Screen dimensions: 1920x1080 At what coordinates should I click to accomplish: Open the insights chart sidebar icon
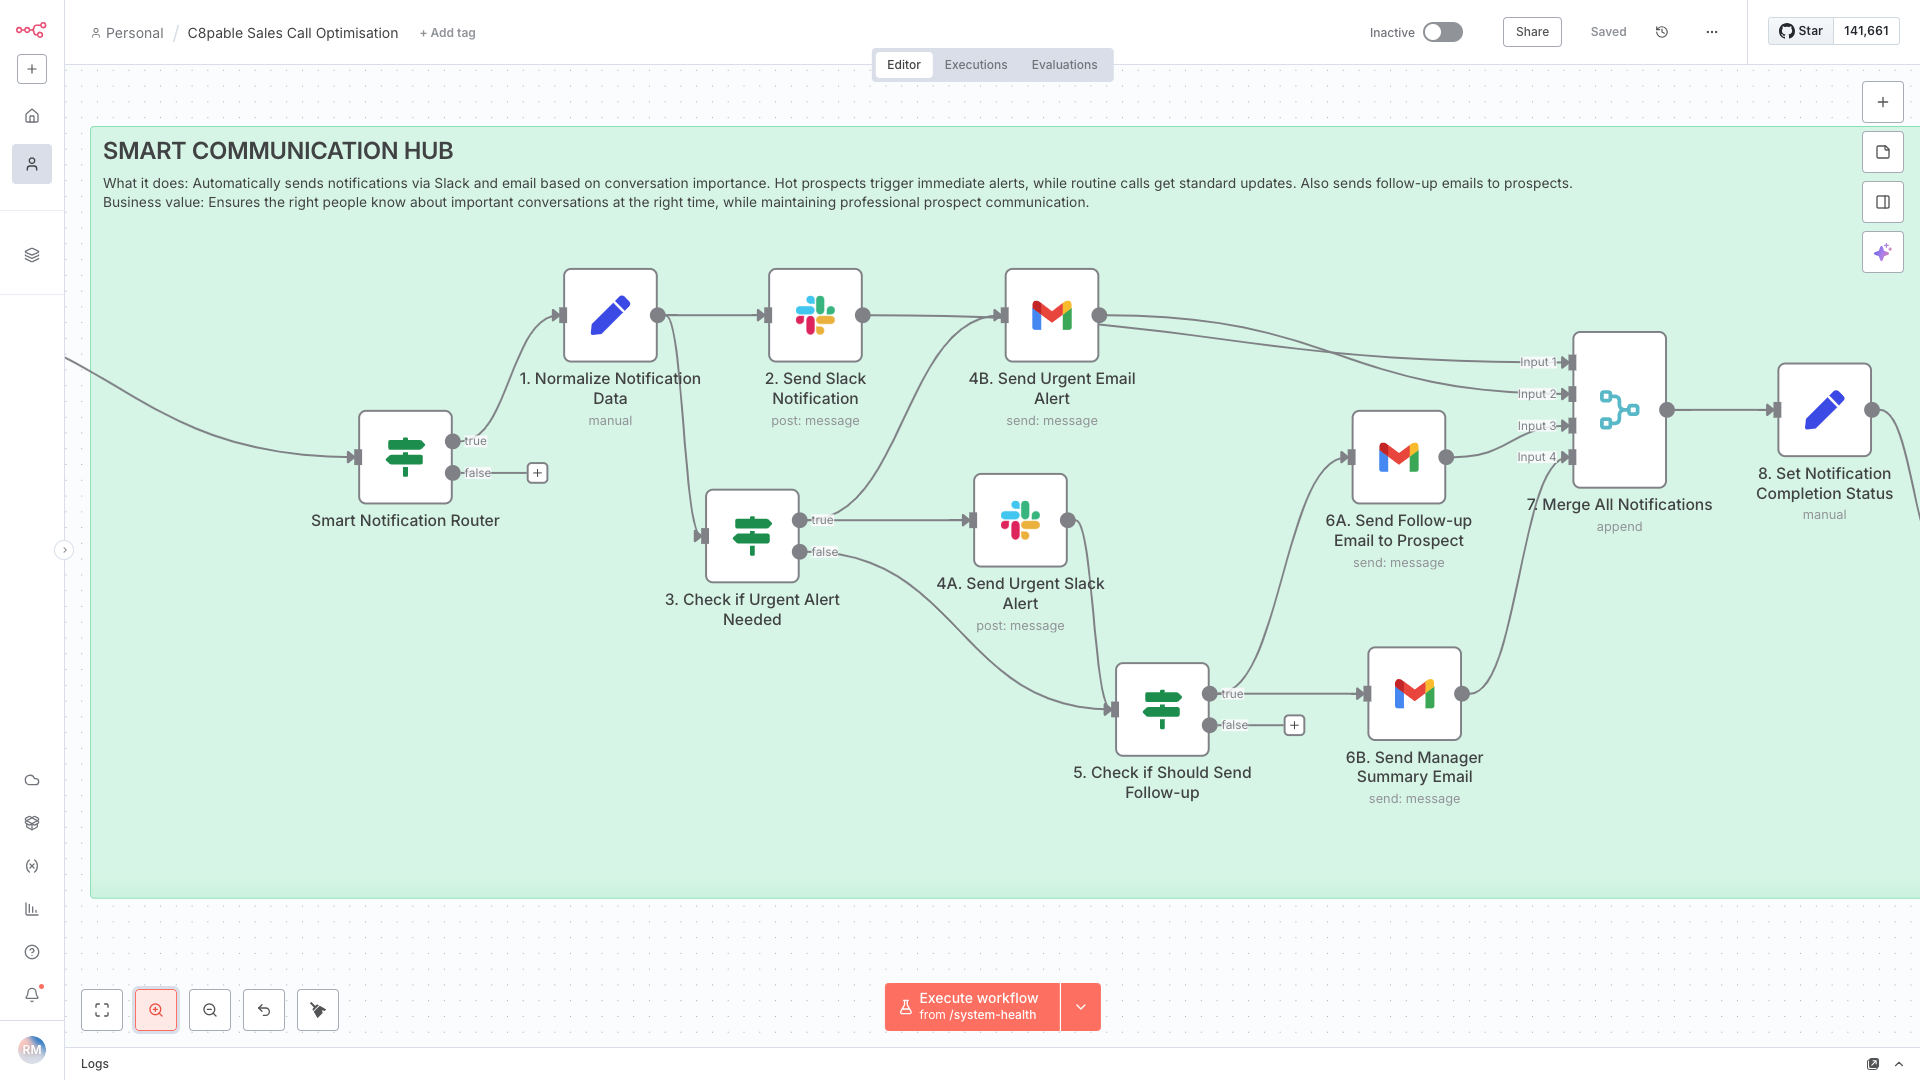click(x=32, y=909)
